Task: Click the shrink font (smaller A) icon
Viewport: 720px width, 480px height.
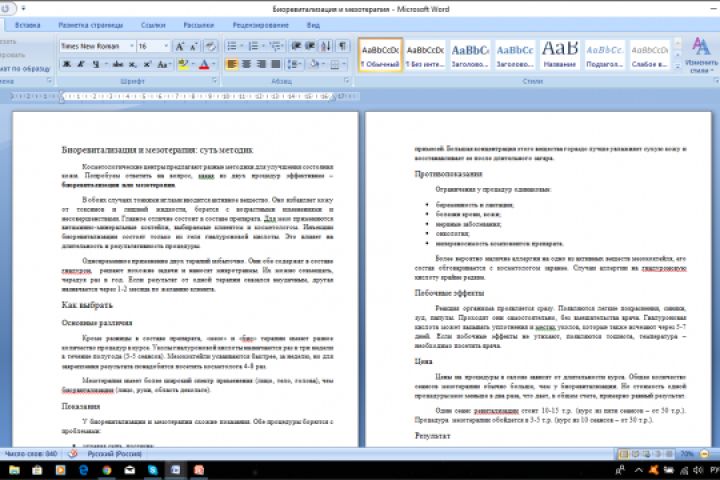Action: (x=194, y=46)
